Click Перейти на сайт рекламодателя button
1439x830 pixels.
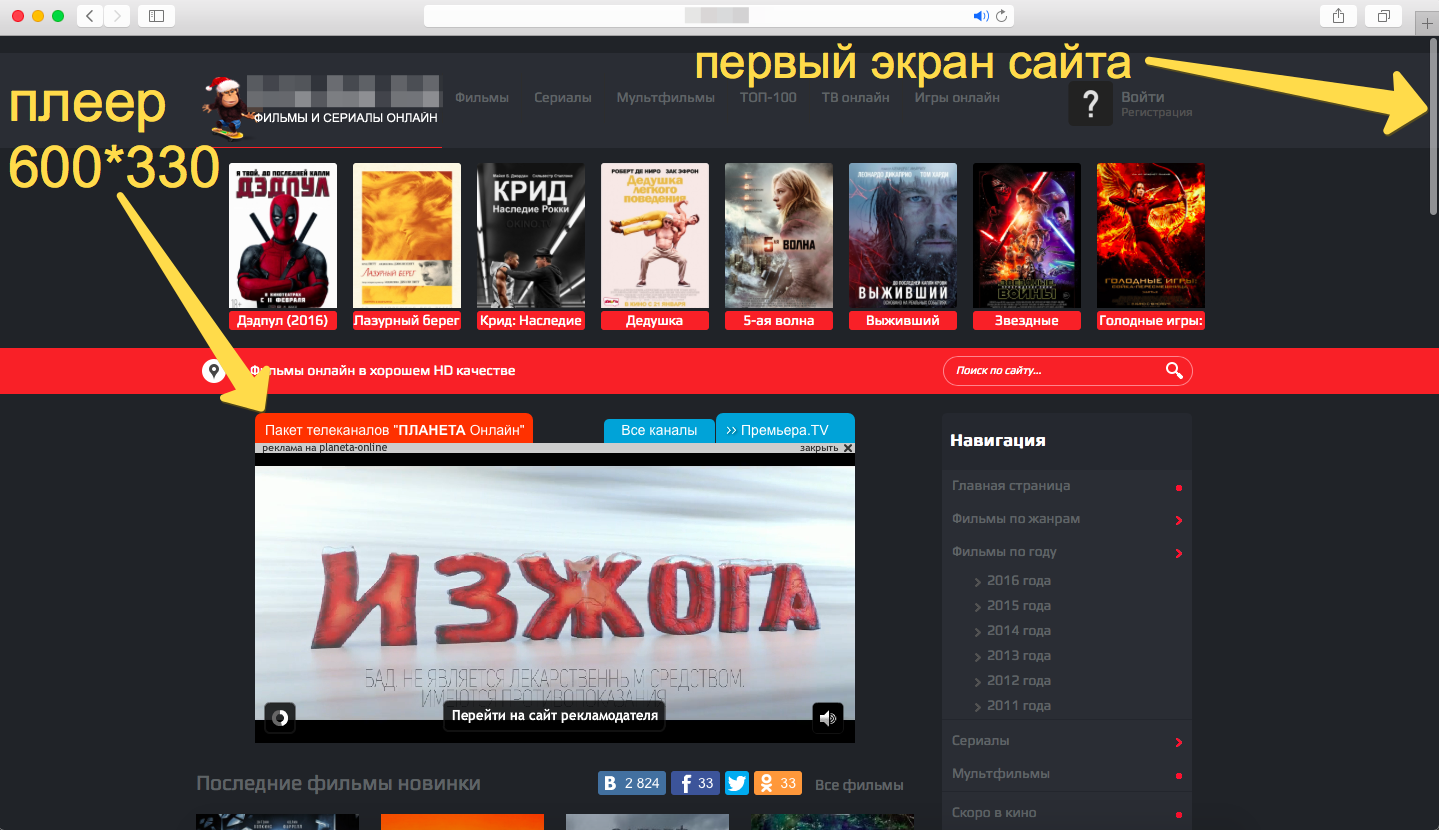[x=555, y=715]
